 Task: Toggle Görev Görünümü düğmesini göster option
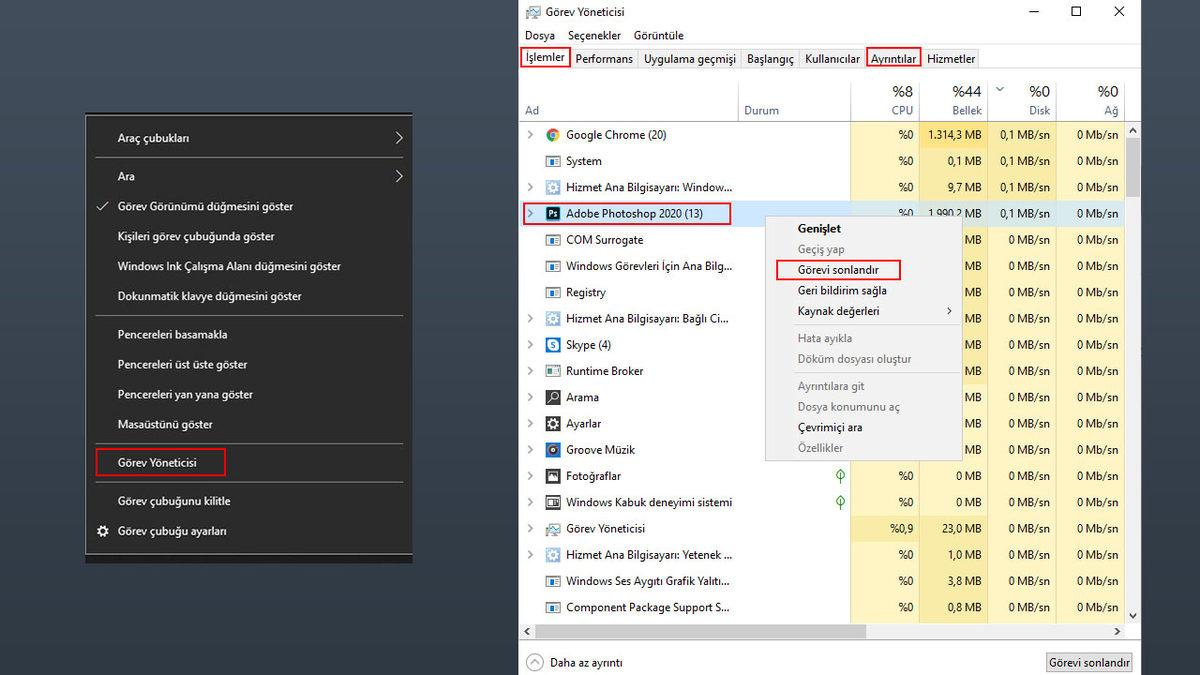[x=205, y=206]
